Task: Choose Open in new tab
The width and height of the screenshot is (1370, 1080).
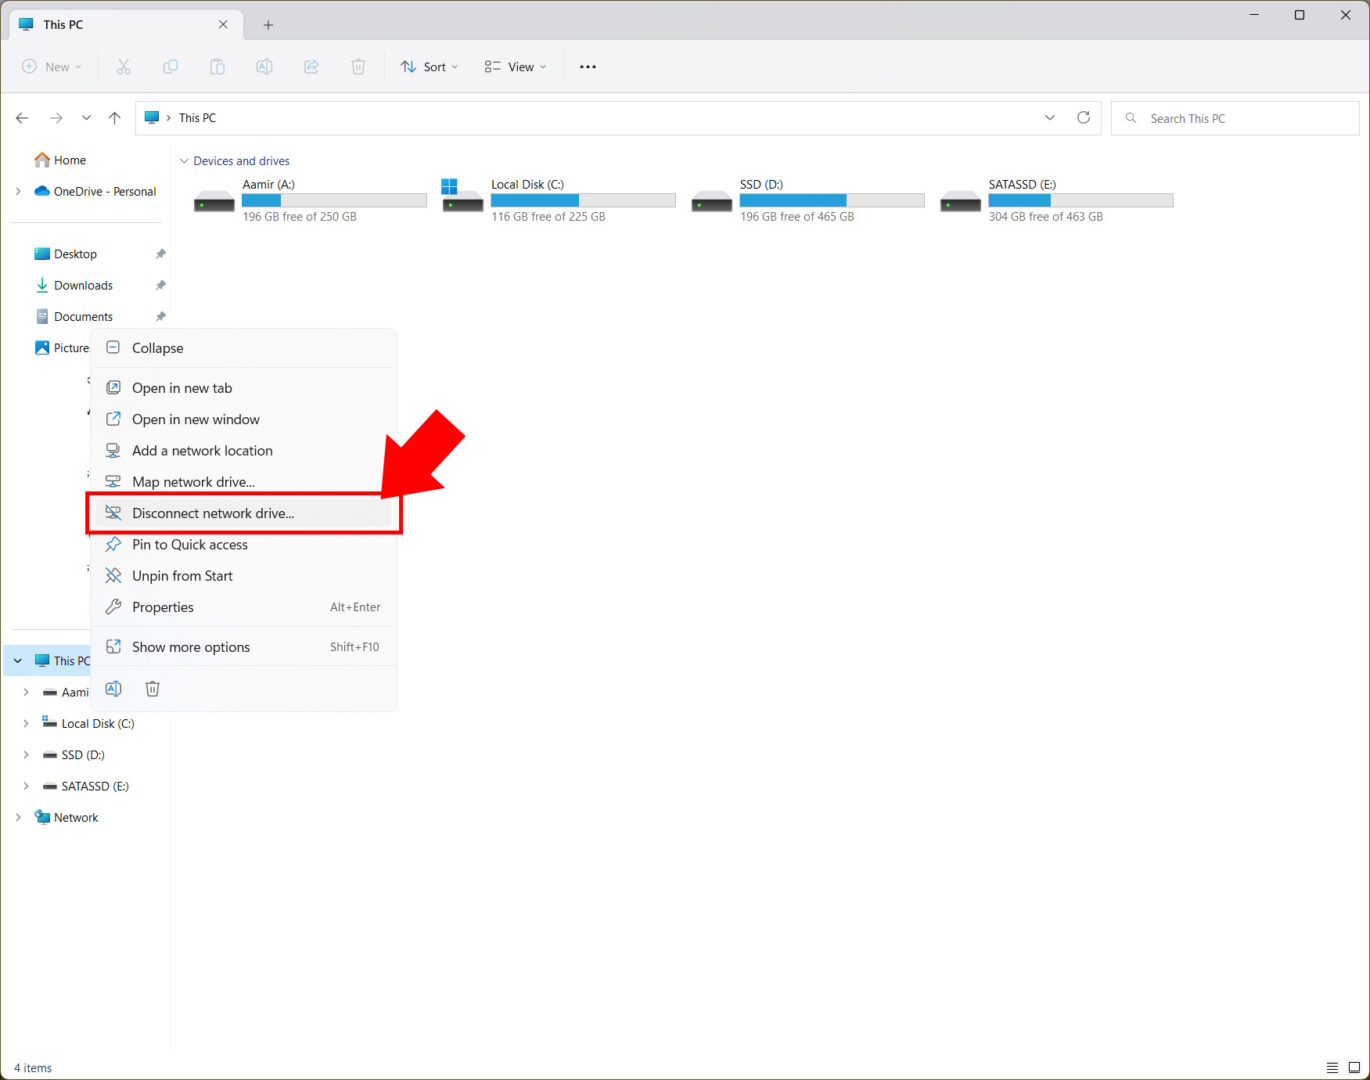Action: click(243, 388)
